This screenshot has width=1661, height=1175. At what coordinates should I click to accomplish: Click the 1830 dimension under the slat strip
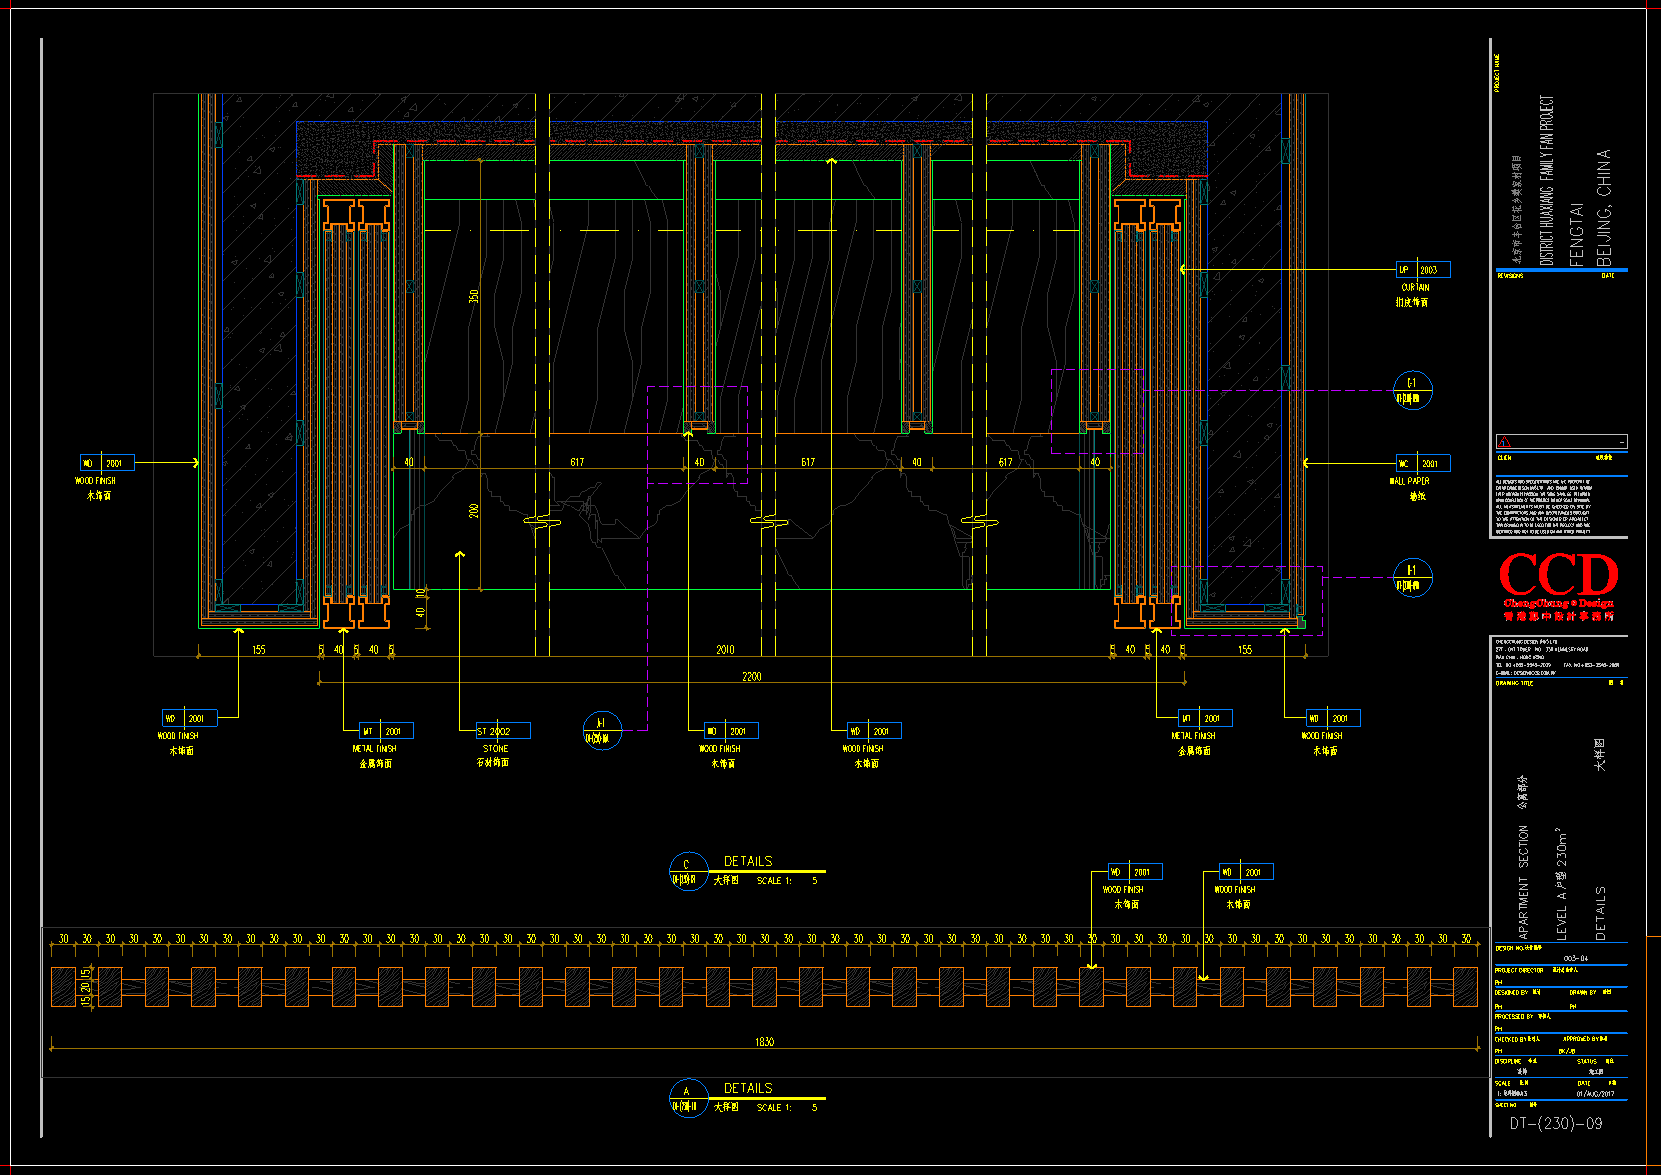764,1042
